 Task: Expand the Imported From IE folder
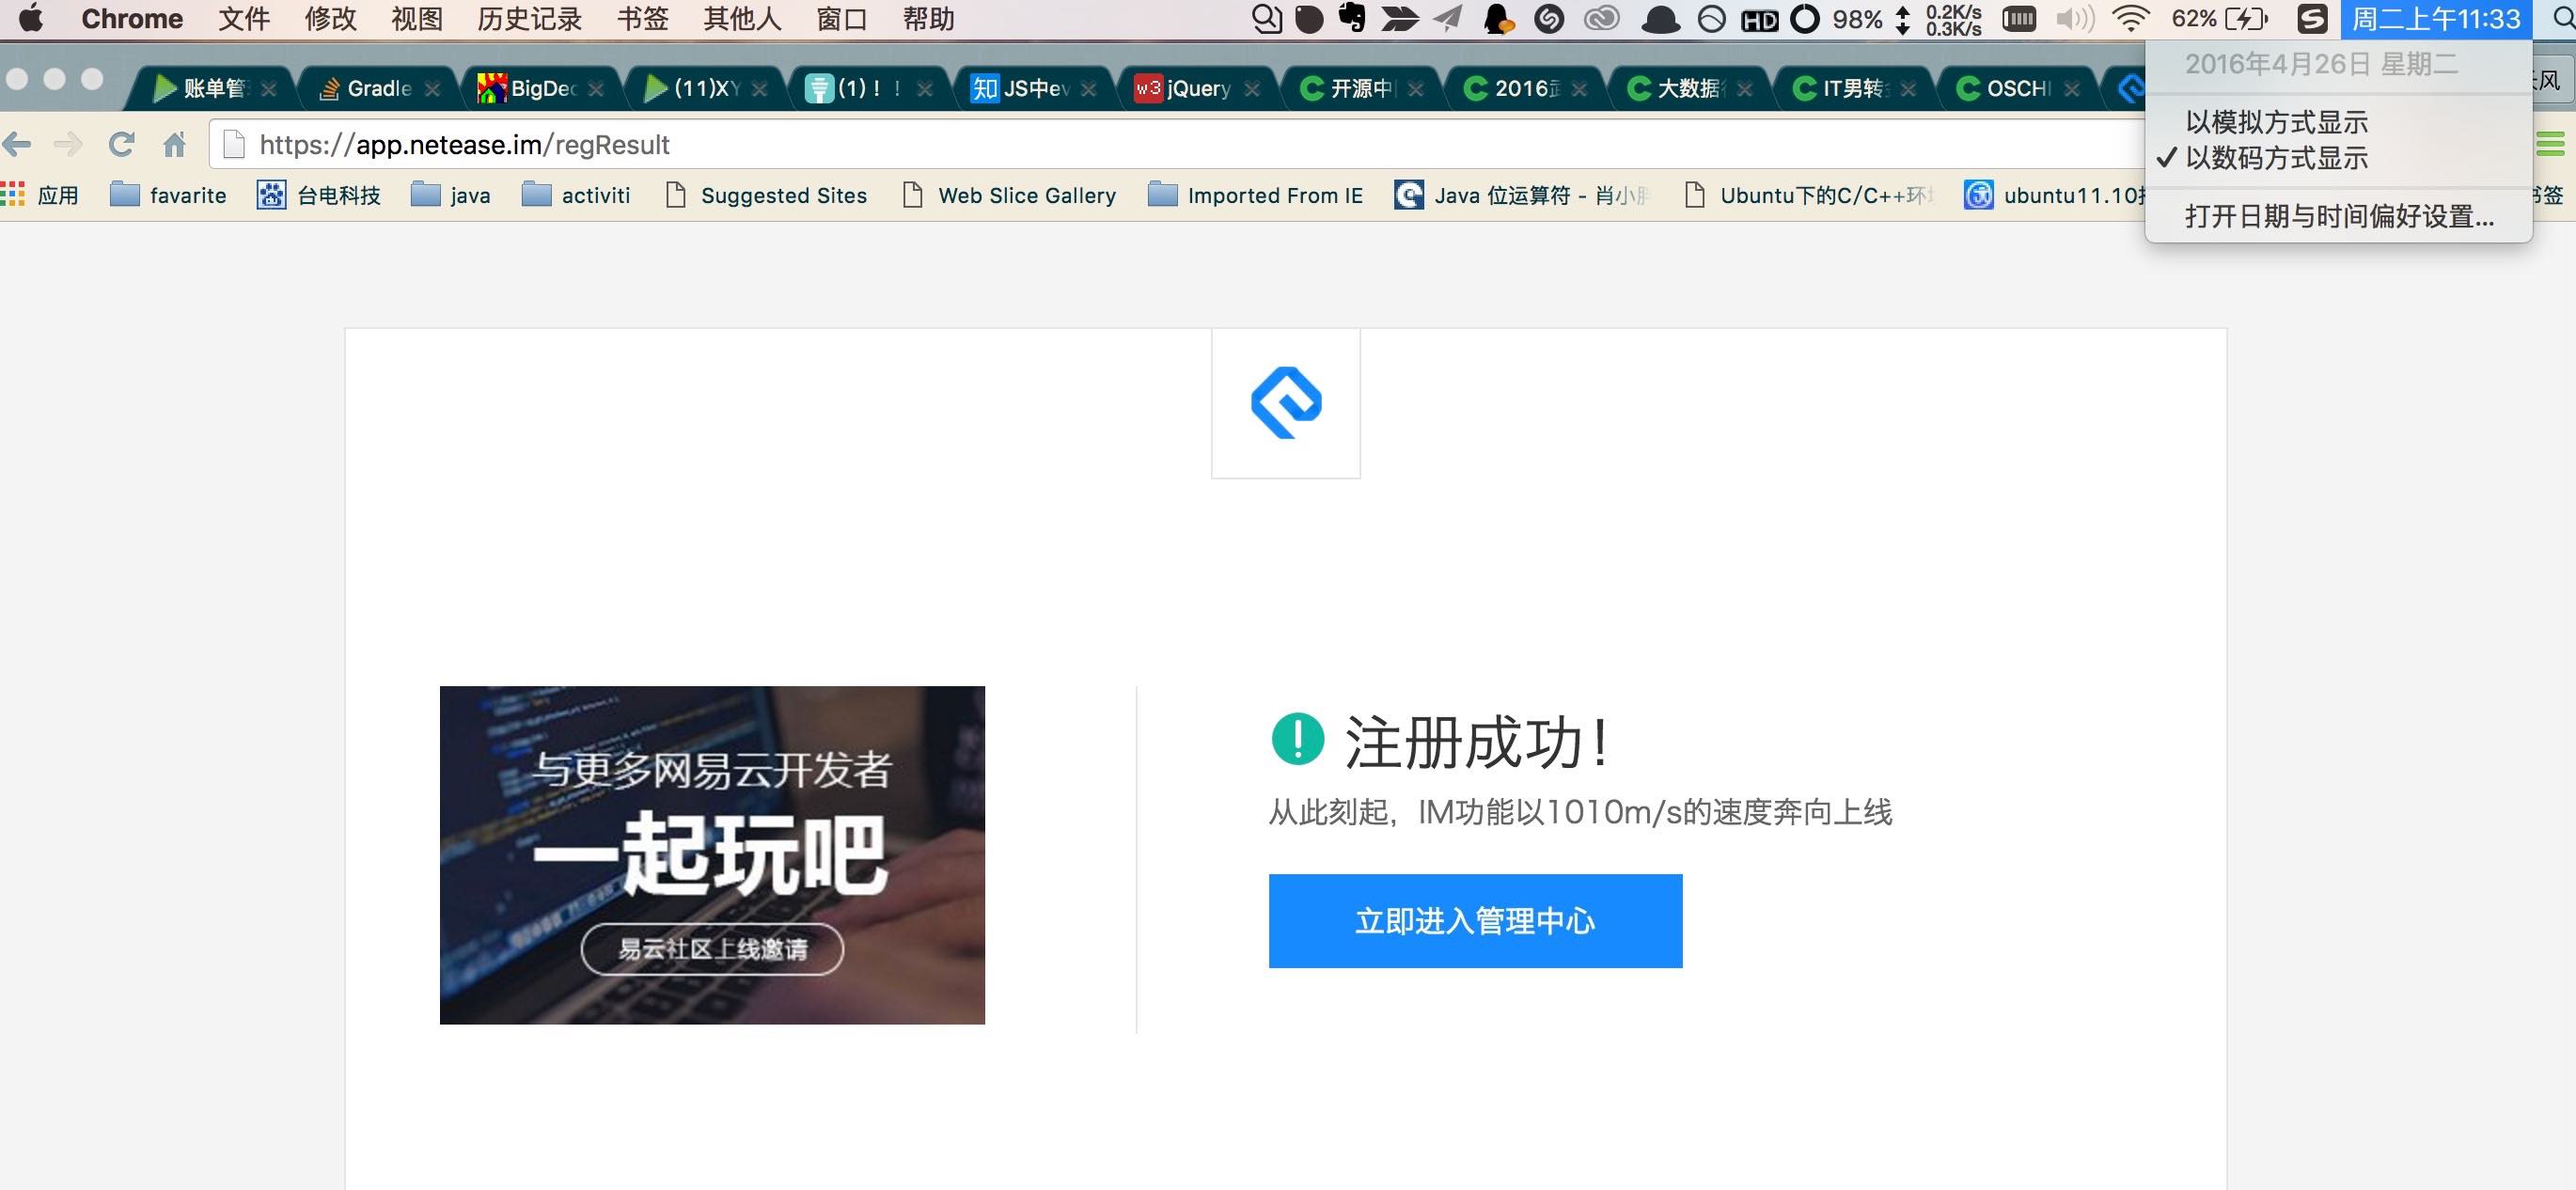[x=1256, y=195]
